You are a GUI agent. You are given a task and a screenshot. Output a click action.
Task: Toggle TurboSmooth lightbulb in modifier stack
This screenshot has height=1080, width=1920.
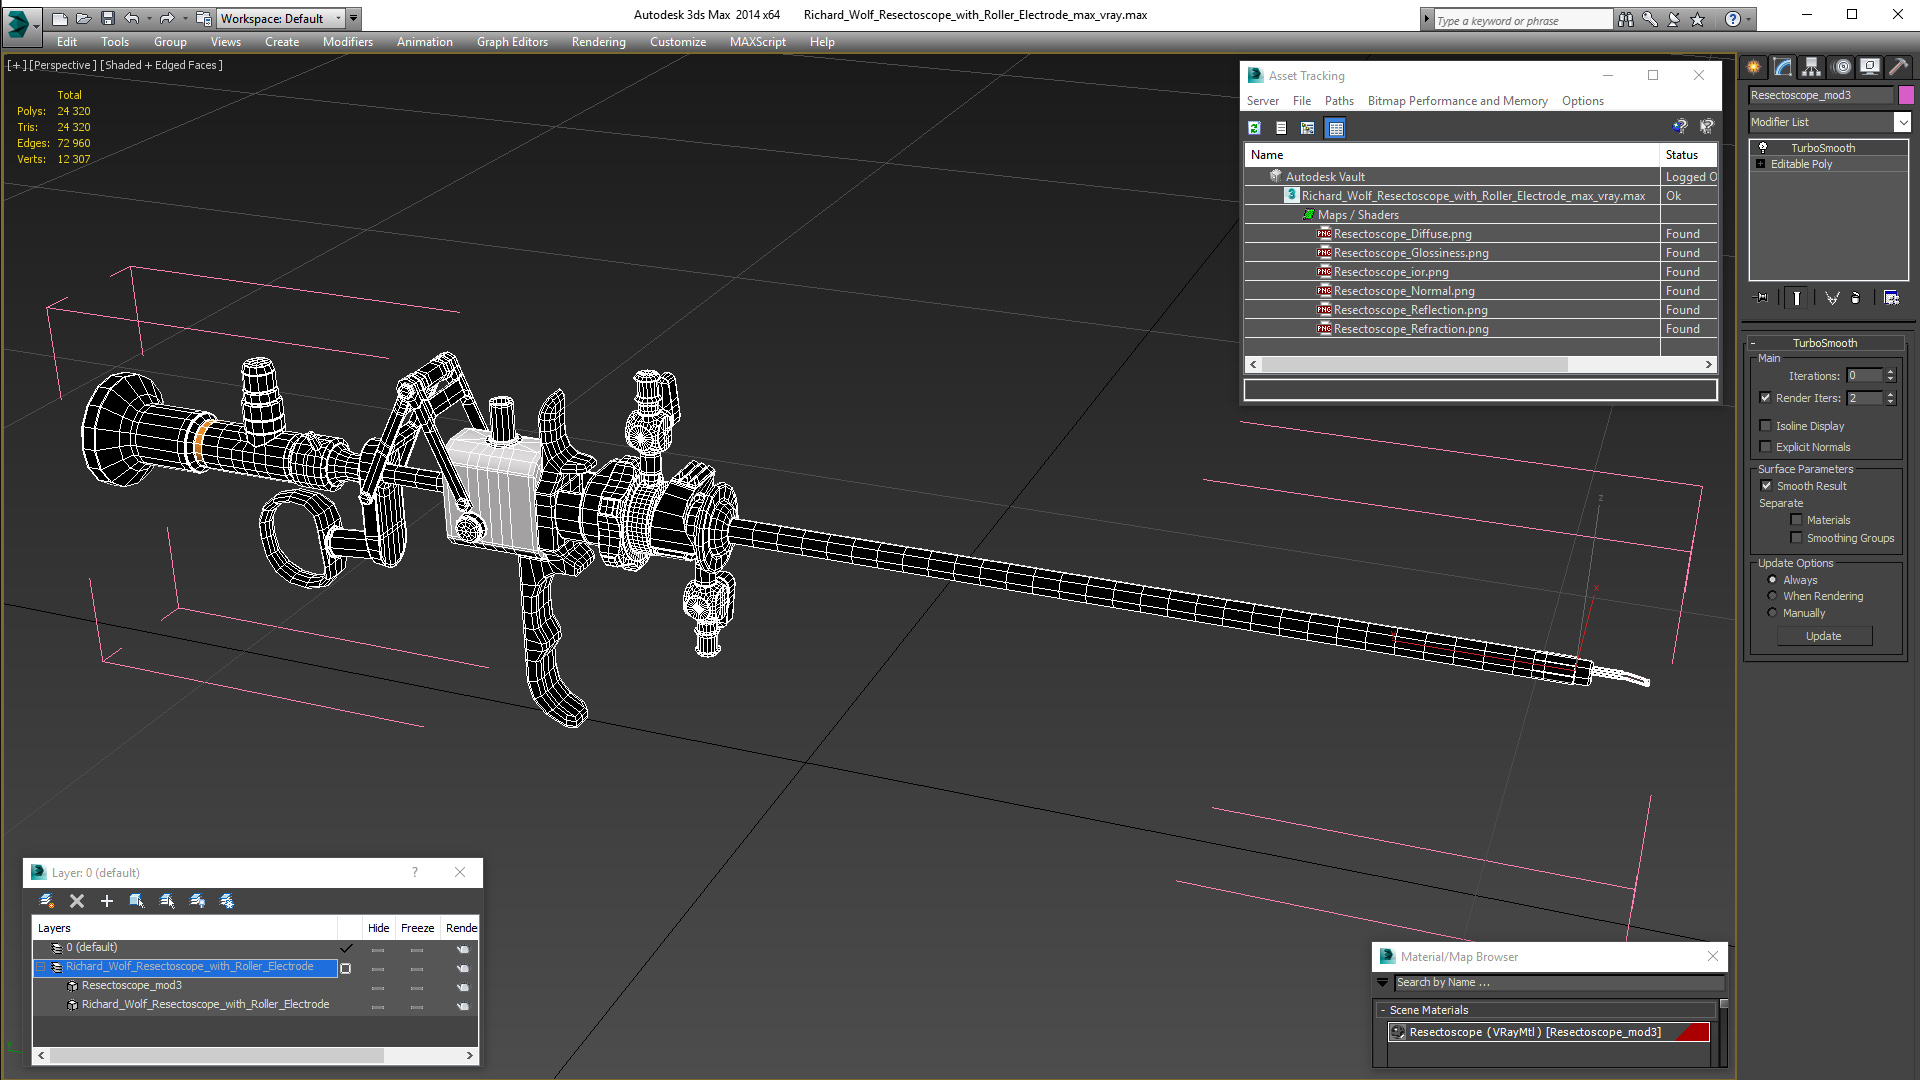1763,147
